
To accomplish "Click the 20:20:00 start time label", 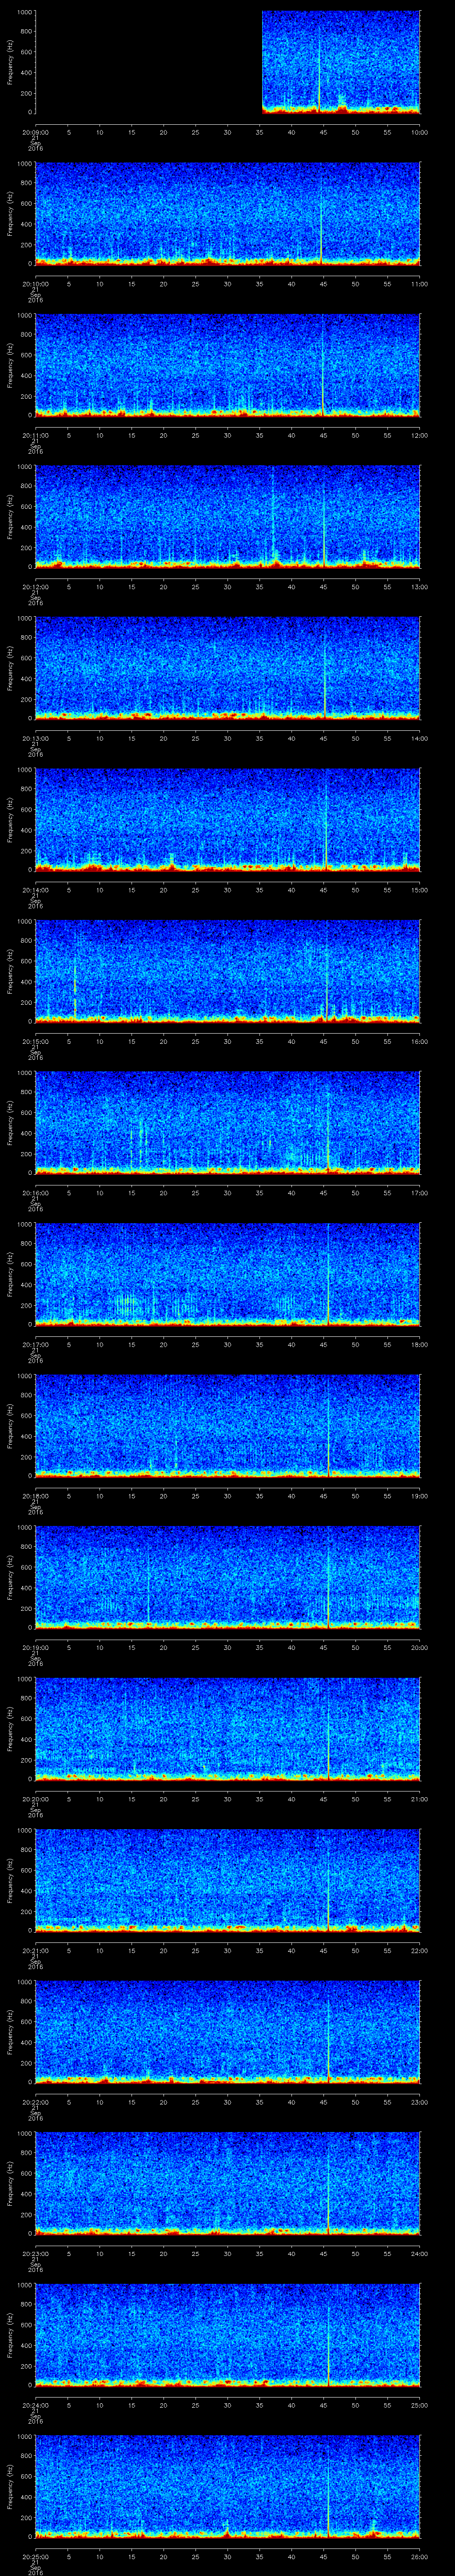I will point(35,1798).
